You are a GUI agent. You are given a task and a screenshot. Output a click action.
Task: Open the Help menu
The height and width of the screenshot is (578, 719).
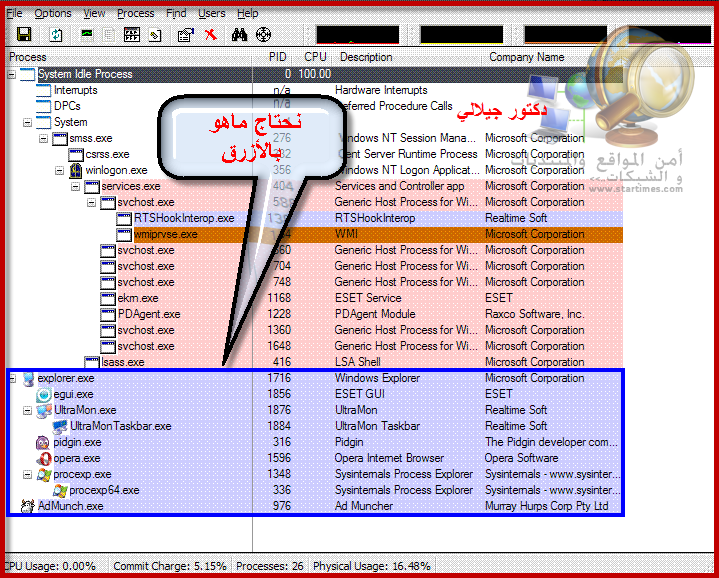pos(248,13)
